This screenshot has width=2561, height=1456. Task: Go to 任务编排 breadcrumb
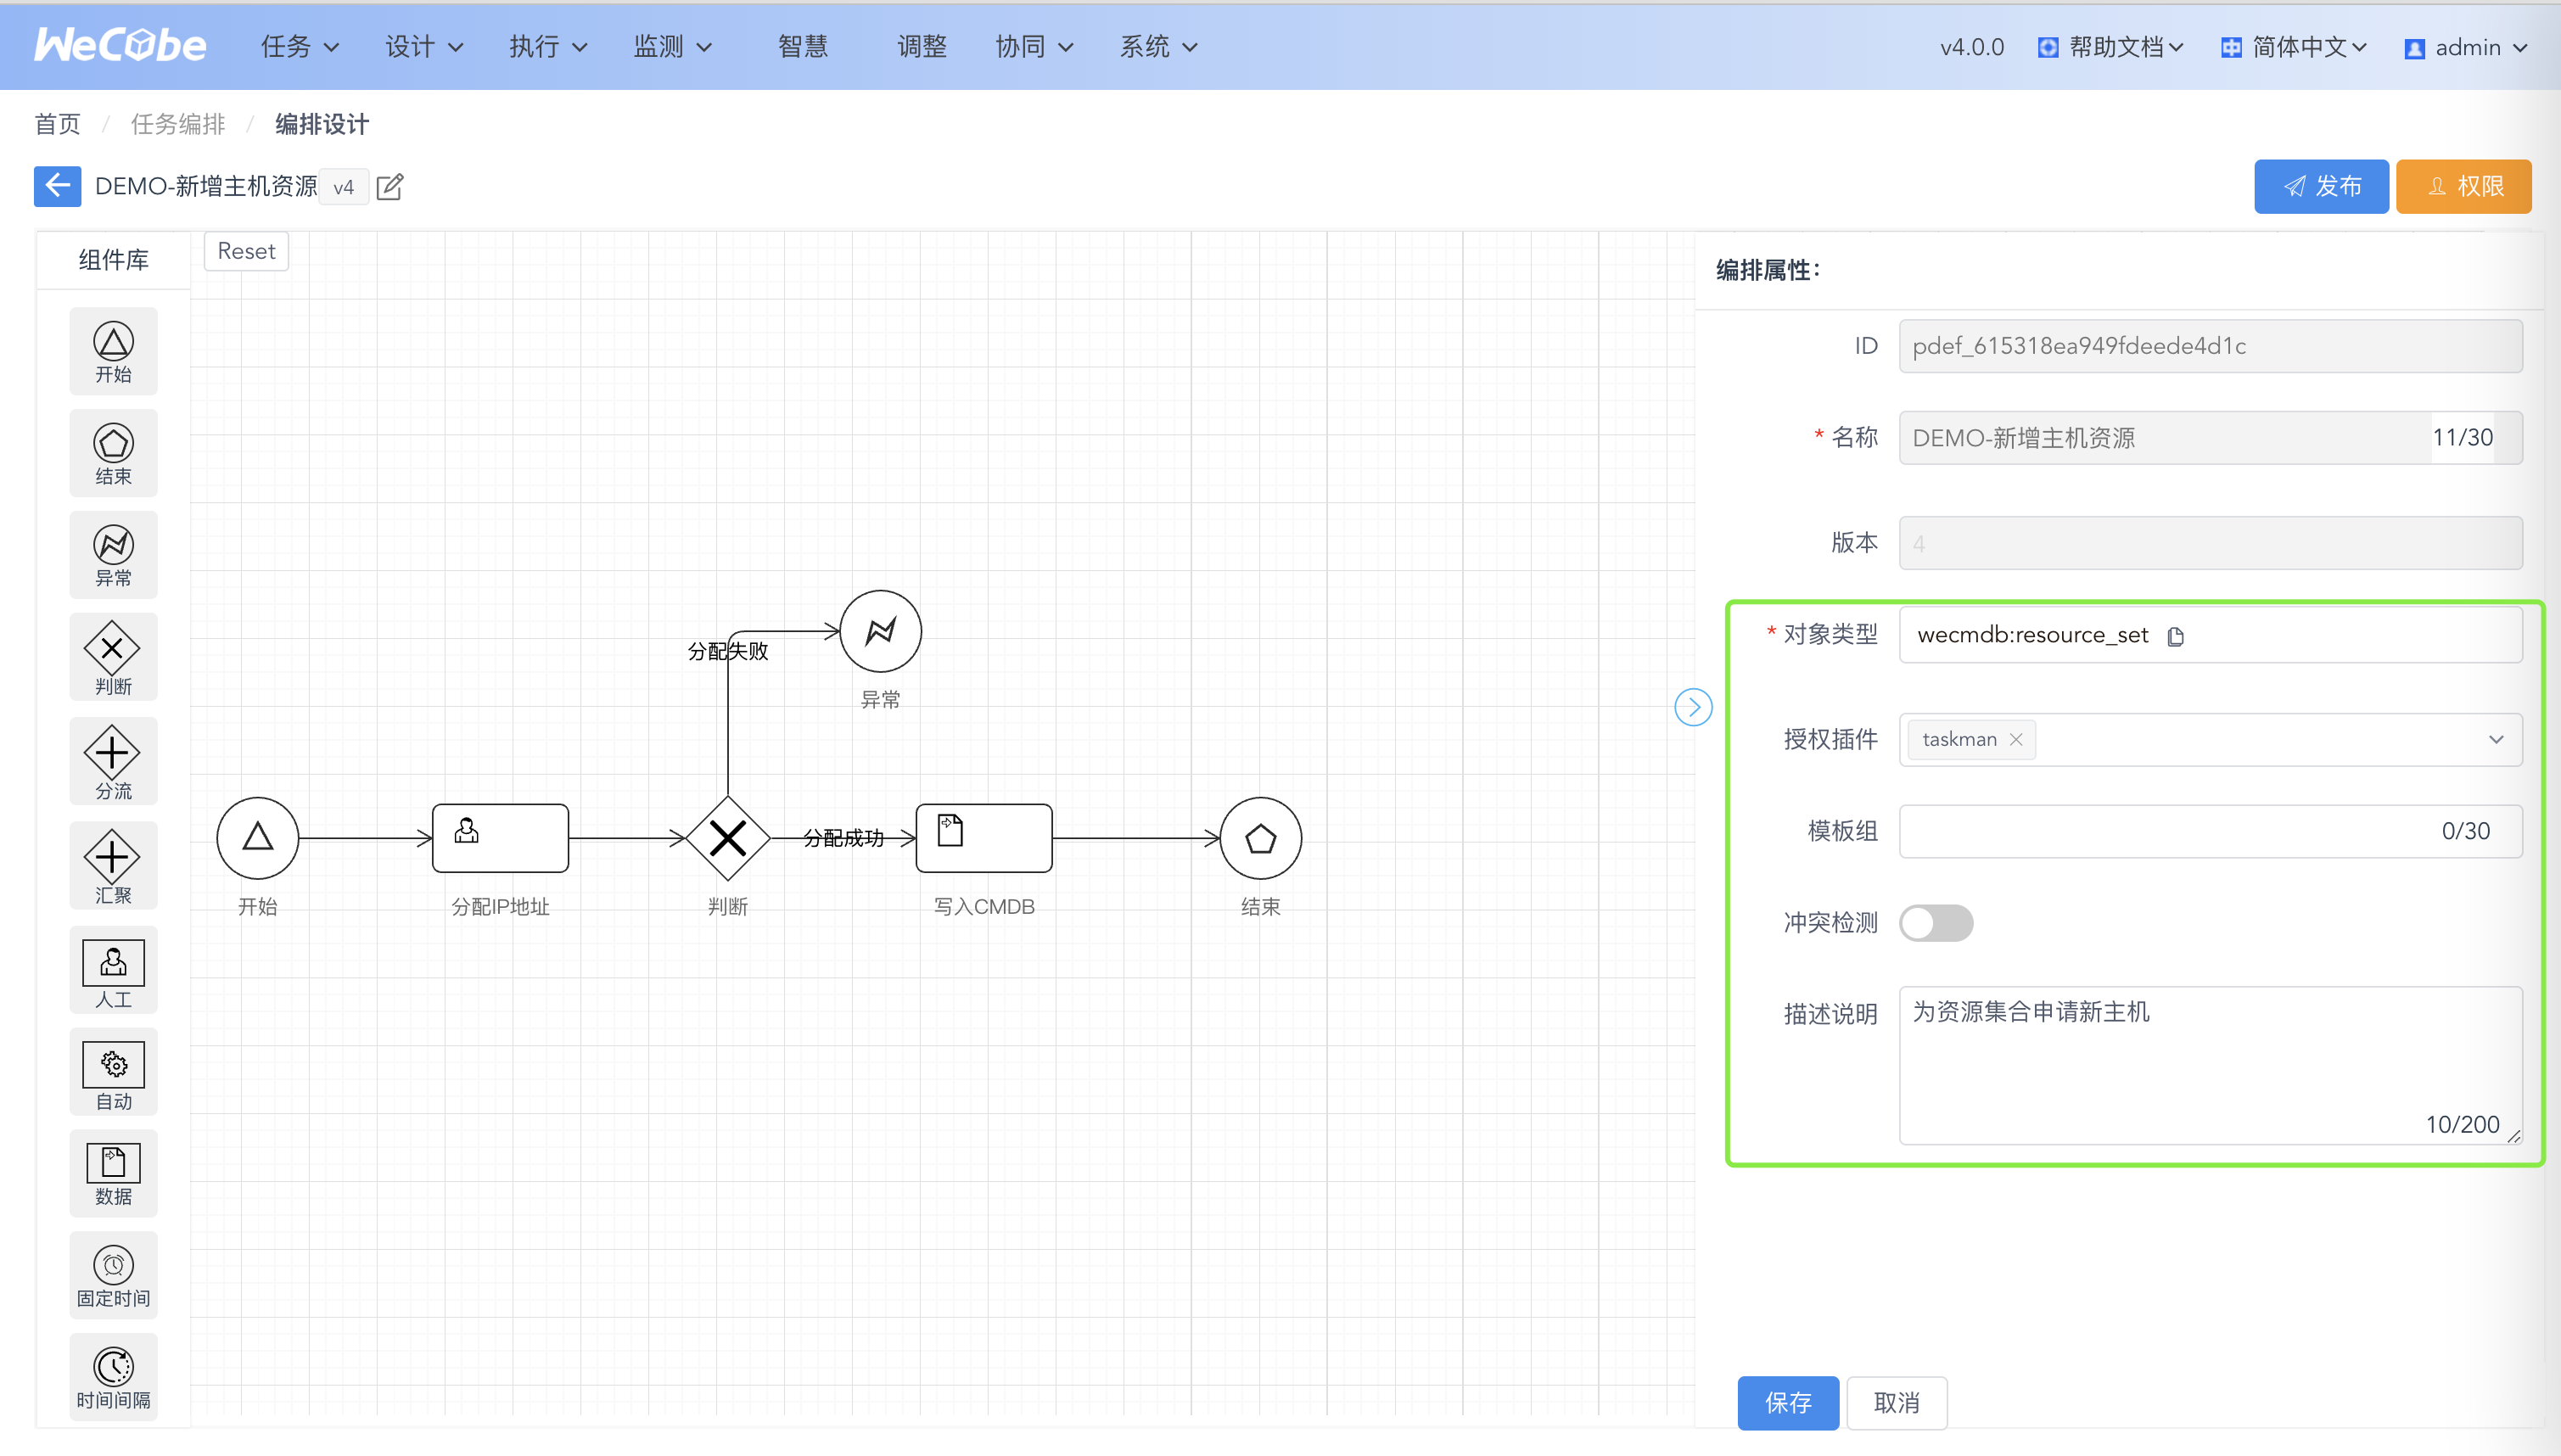tap(178, 124)
